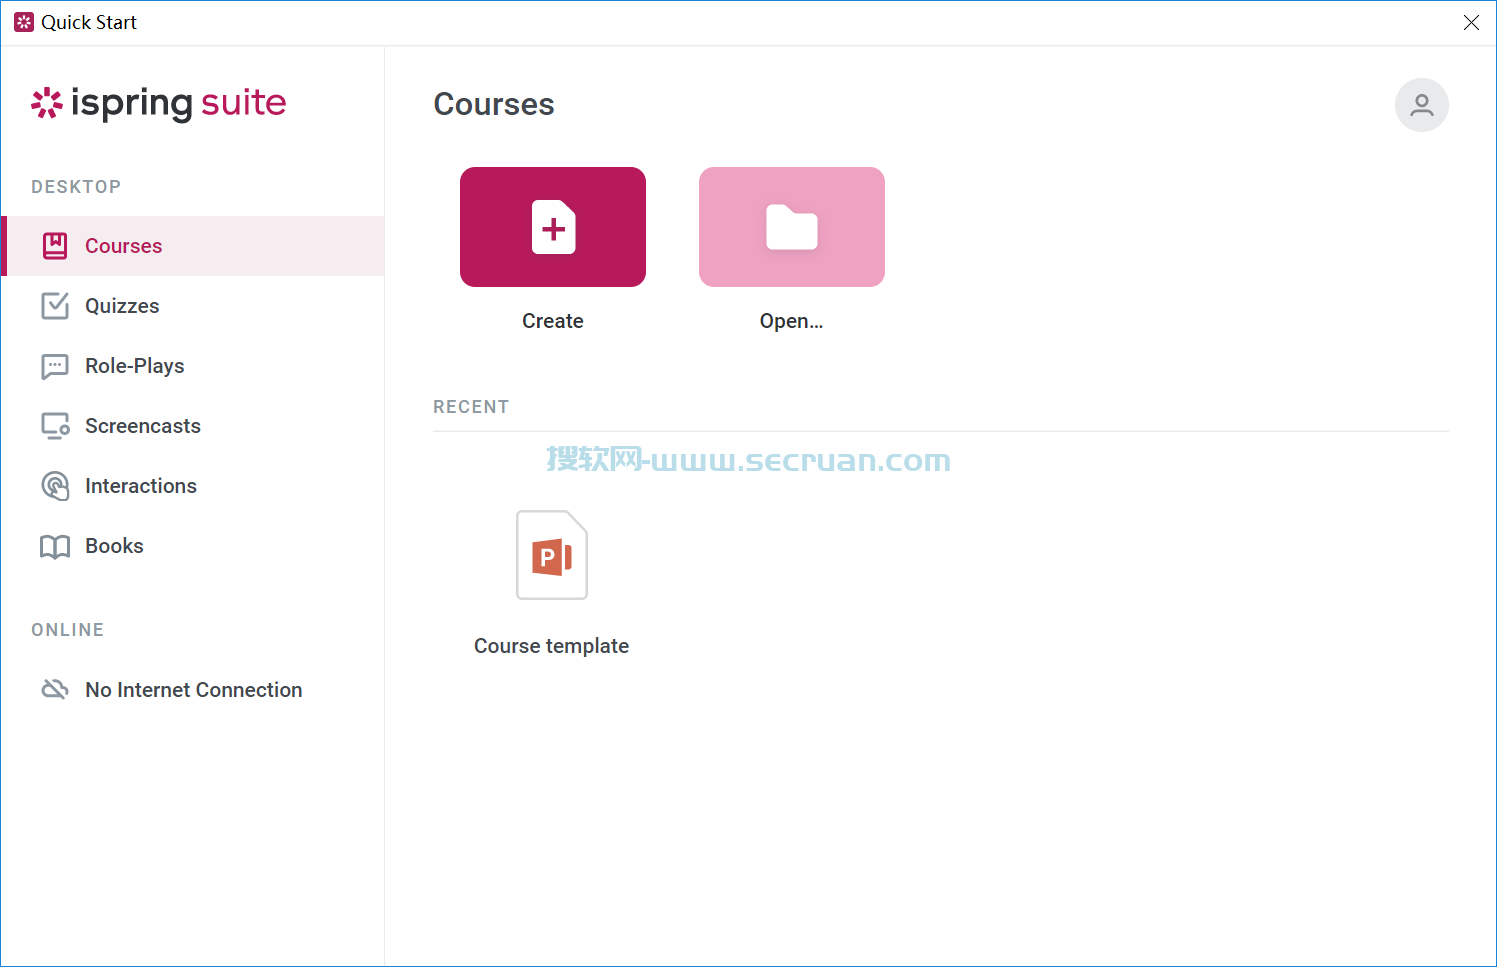The width and height of the screenshot is (1497, 967).
Task: Click the PowerPoint Course template file icon
Action: point(552,555)
